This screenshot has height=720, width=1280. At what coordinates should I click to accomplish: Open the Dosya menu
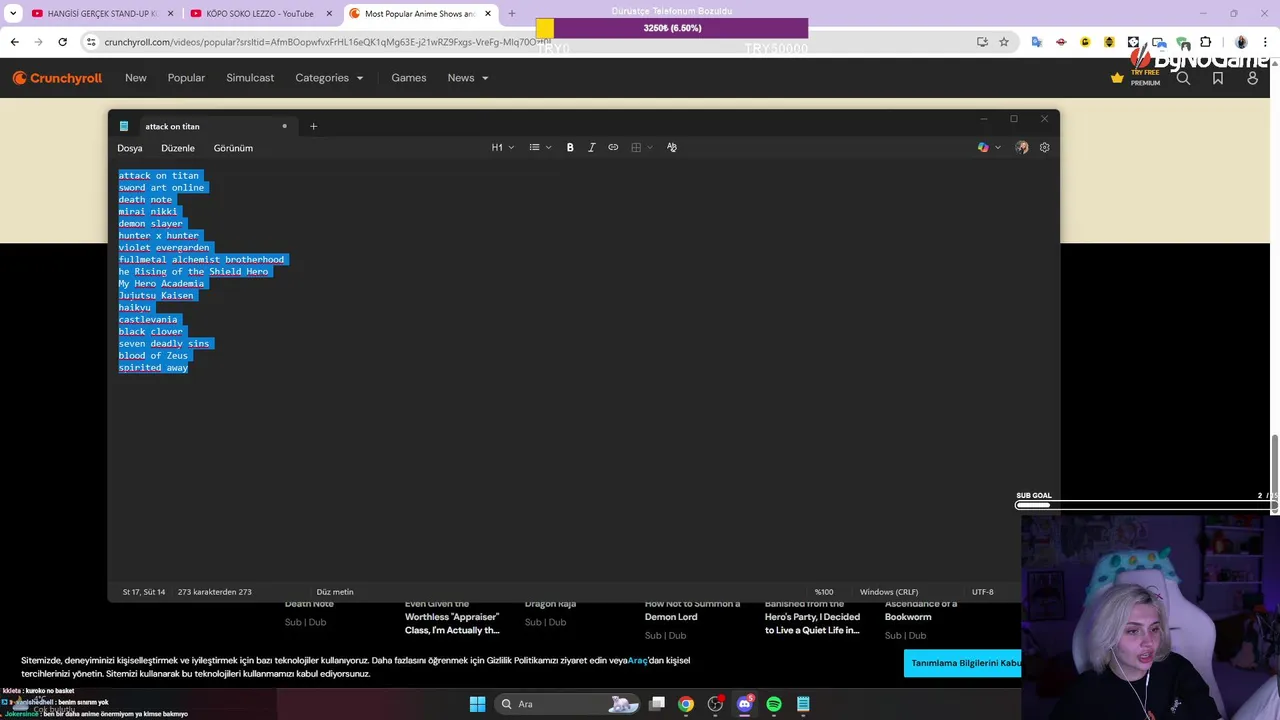point(129,148)
